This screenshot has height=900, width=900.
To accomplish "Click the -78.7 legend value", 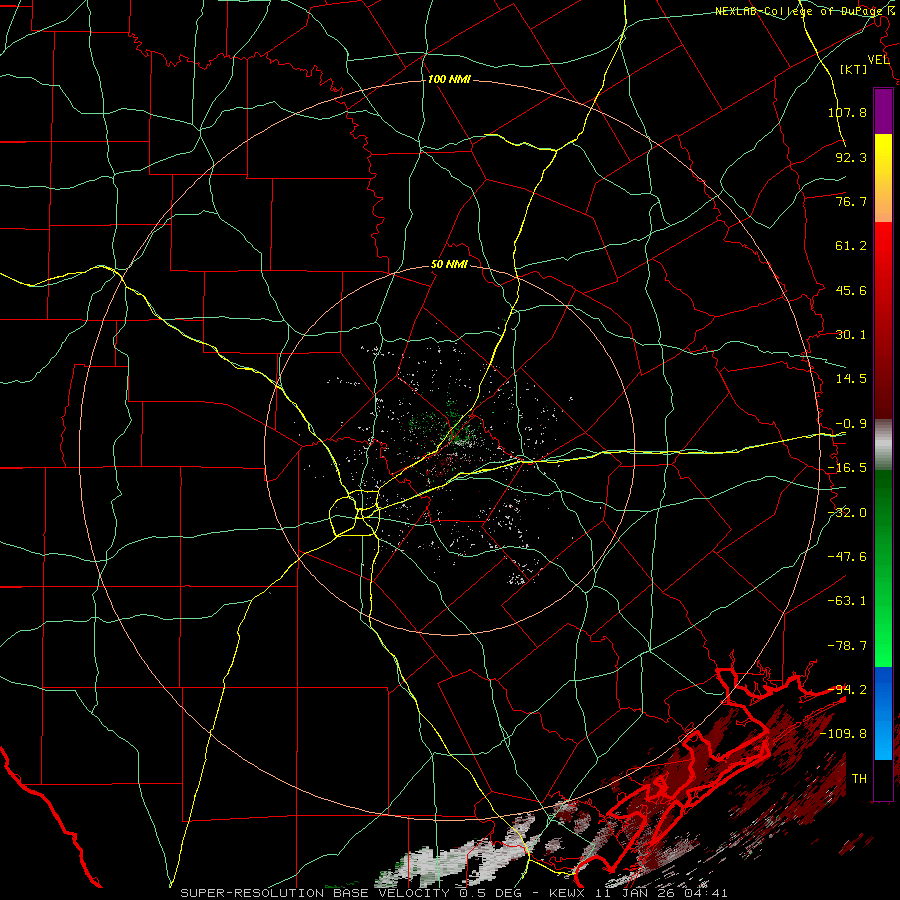I will (x=847, y=646).
